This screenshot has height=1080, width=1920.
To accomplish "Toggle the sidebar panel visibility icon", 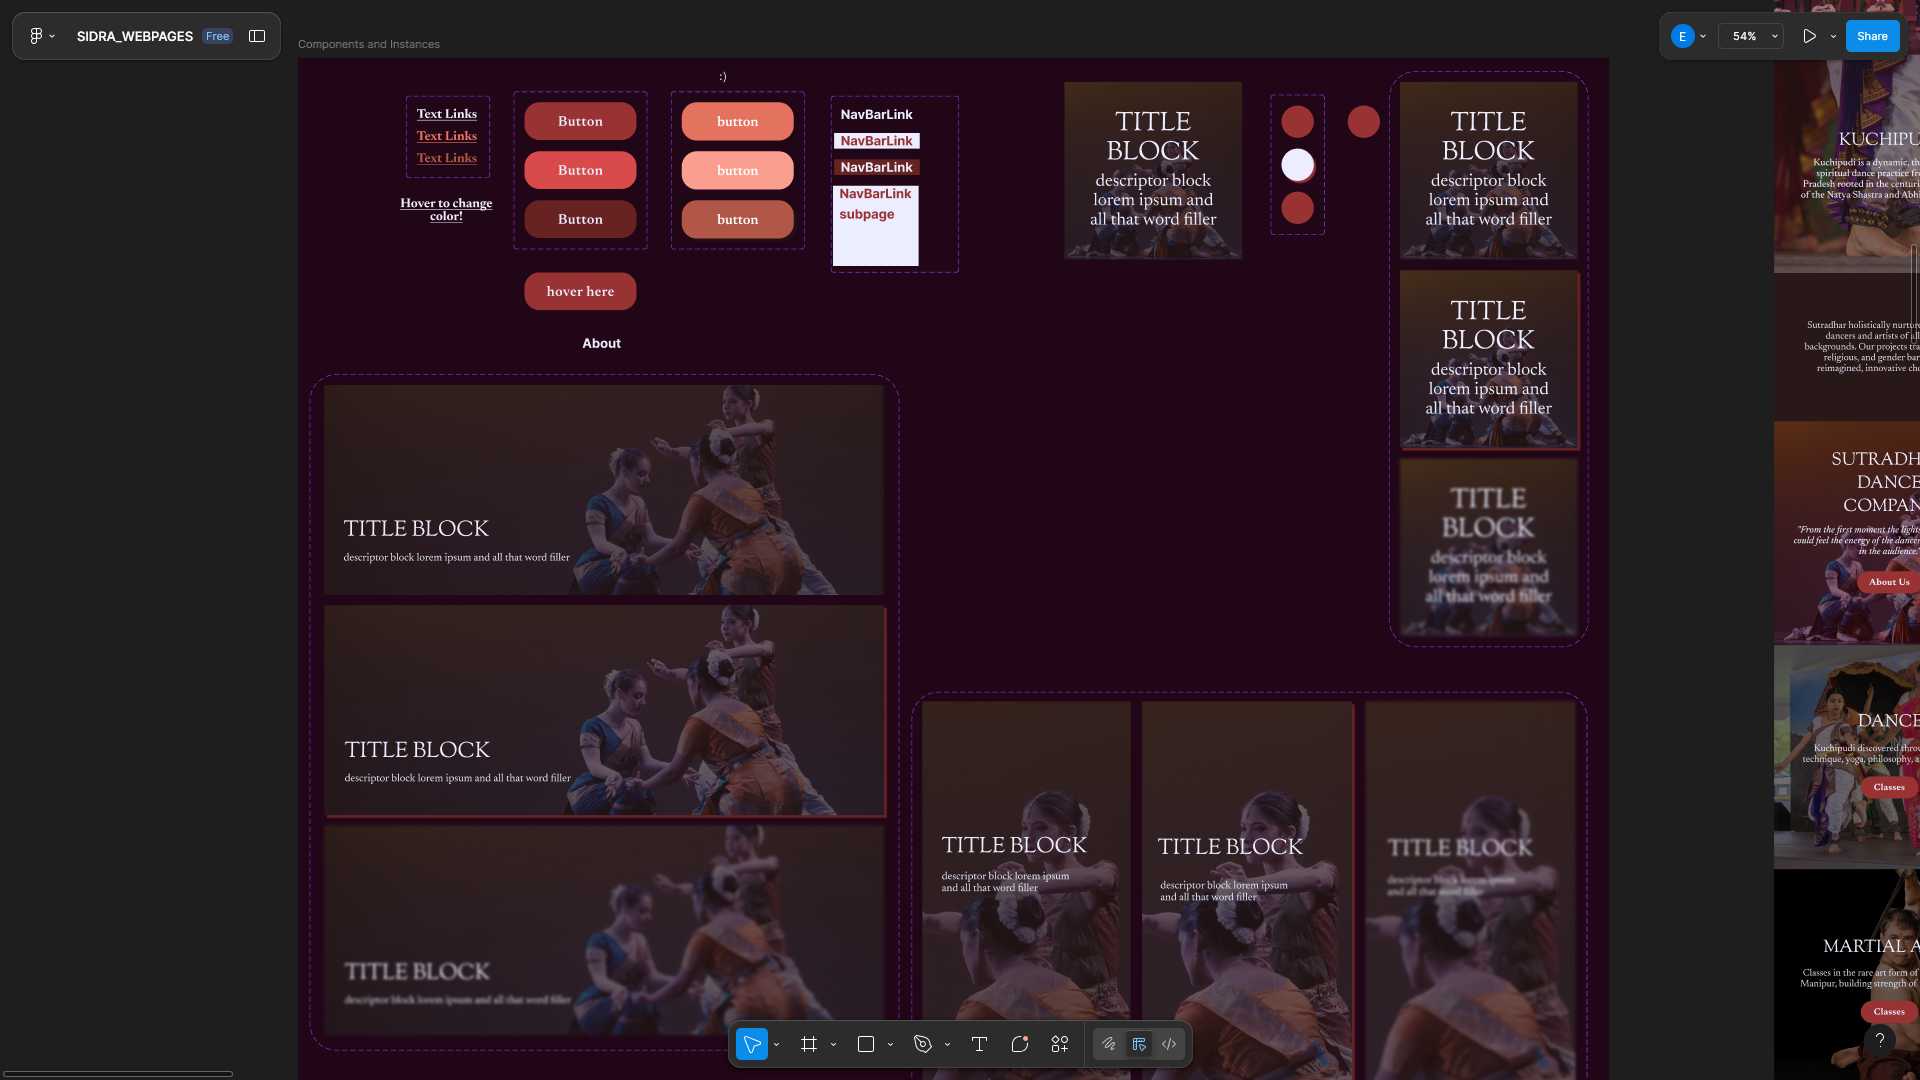I will pos(257,36).
